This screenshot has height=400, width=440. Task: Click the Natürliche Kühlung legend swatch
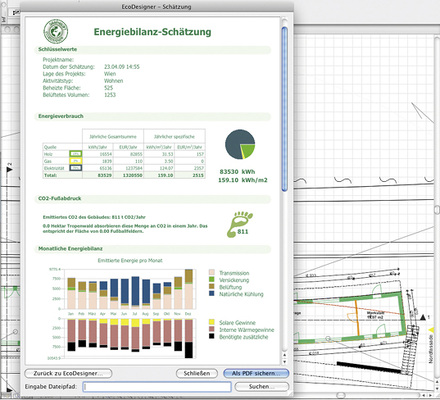pyautogui.click(x=211, y=294)
